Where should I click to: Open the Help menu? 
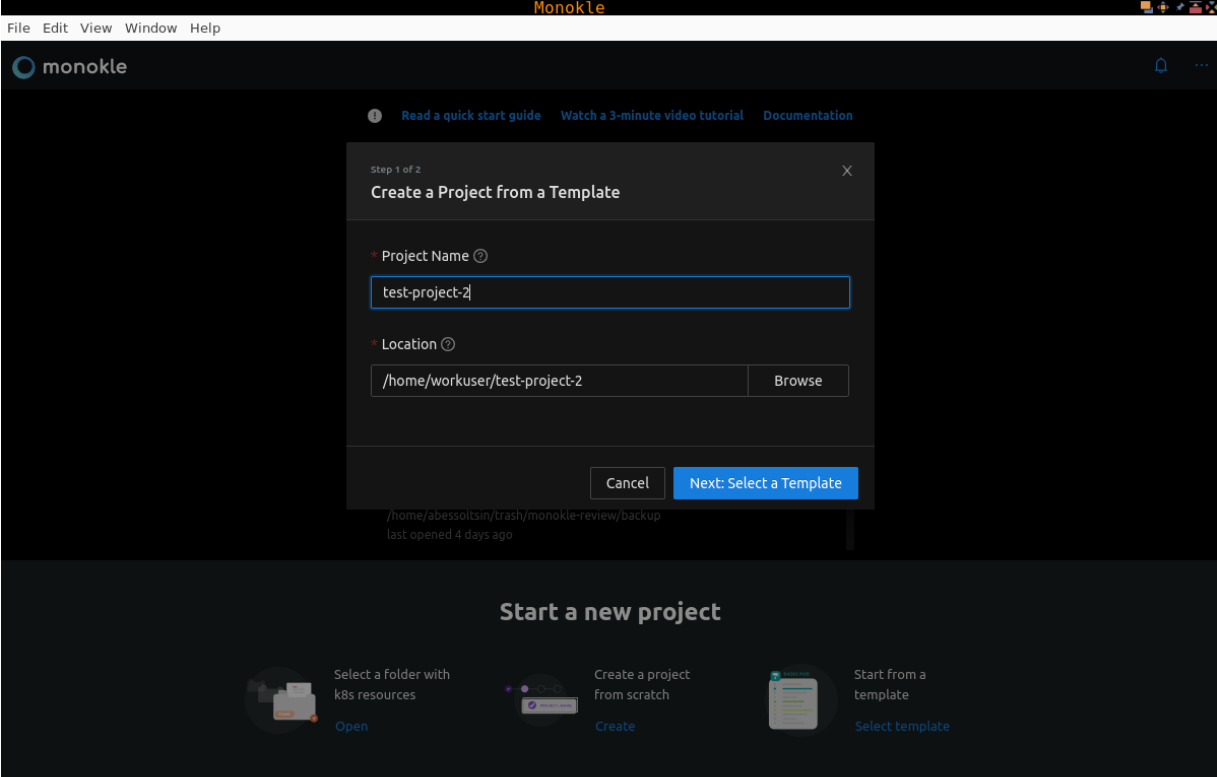[x=205, y=28]
